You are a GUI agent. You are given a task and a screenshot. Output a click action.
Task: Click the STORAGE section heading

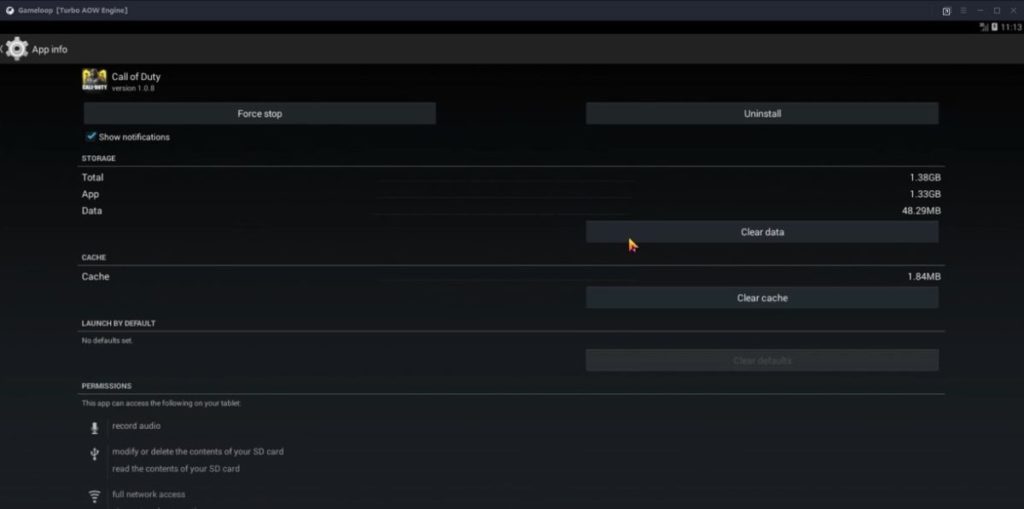pos(99,159)
